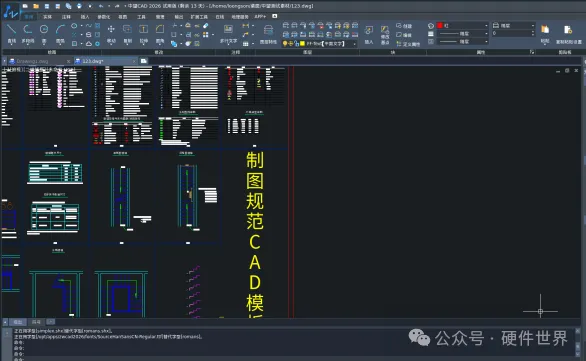Screen dimensions: 586x361
Task: Activate the Circle (圆) tool
Action: [x=44, y=33]
